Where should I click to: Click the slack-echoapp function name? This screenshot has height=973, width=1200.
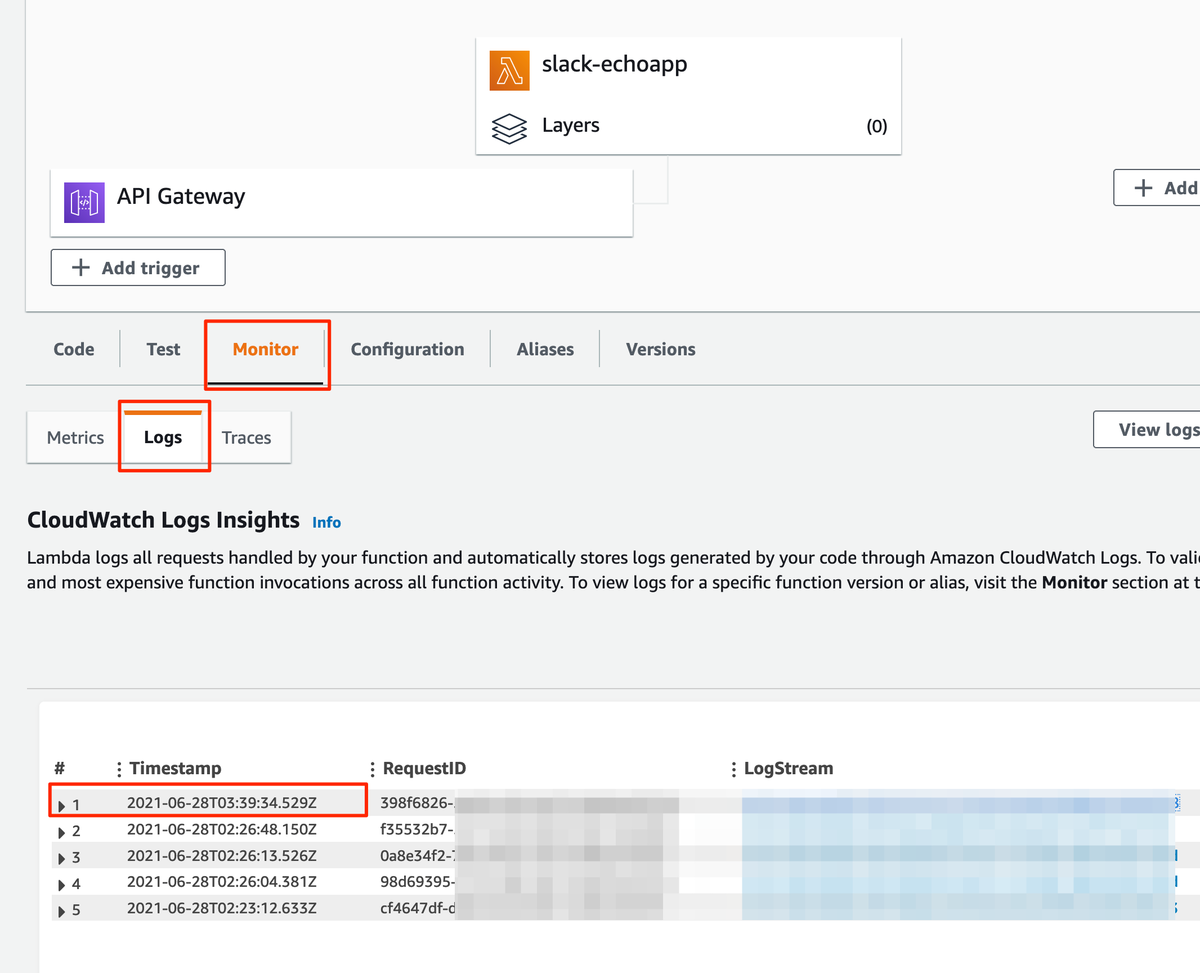pyautogui.click(x=614, y=65)
